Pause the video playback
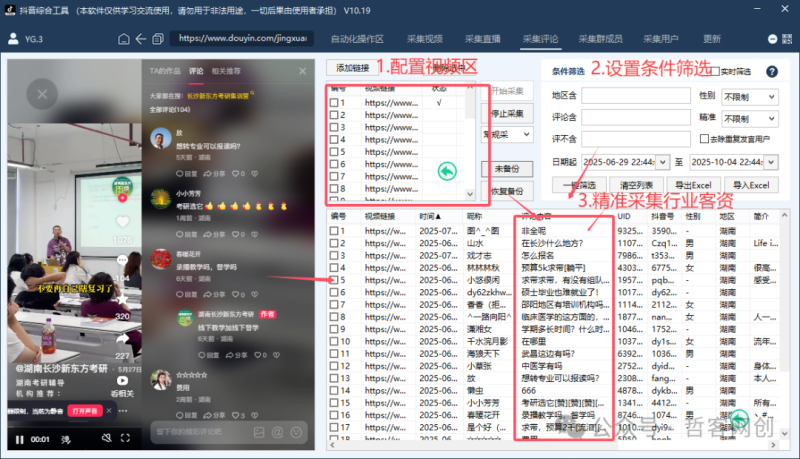Viewport: 800px width, 459px height. [19, 439]
